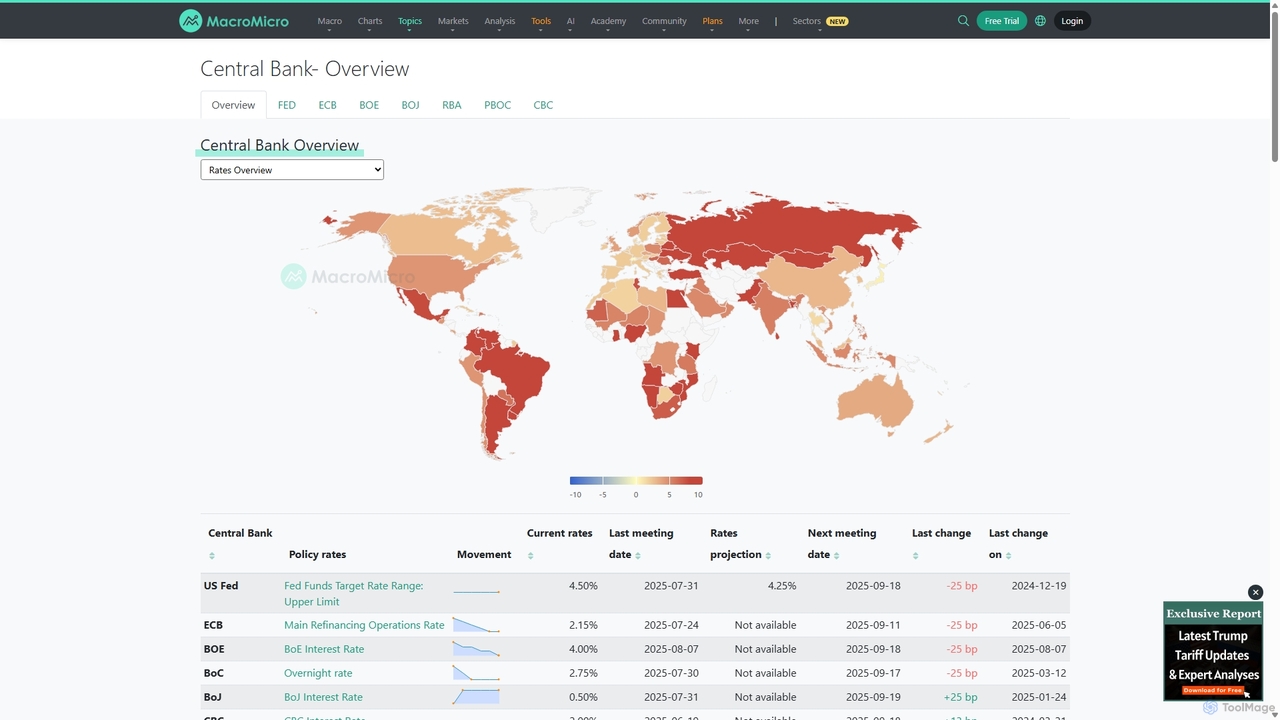Expand the Macro menu

(x=329, y=21)
